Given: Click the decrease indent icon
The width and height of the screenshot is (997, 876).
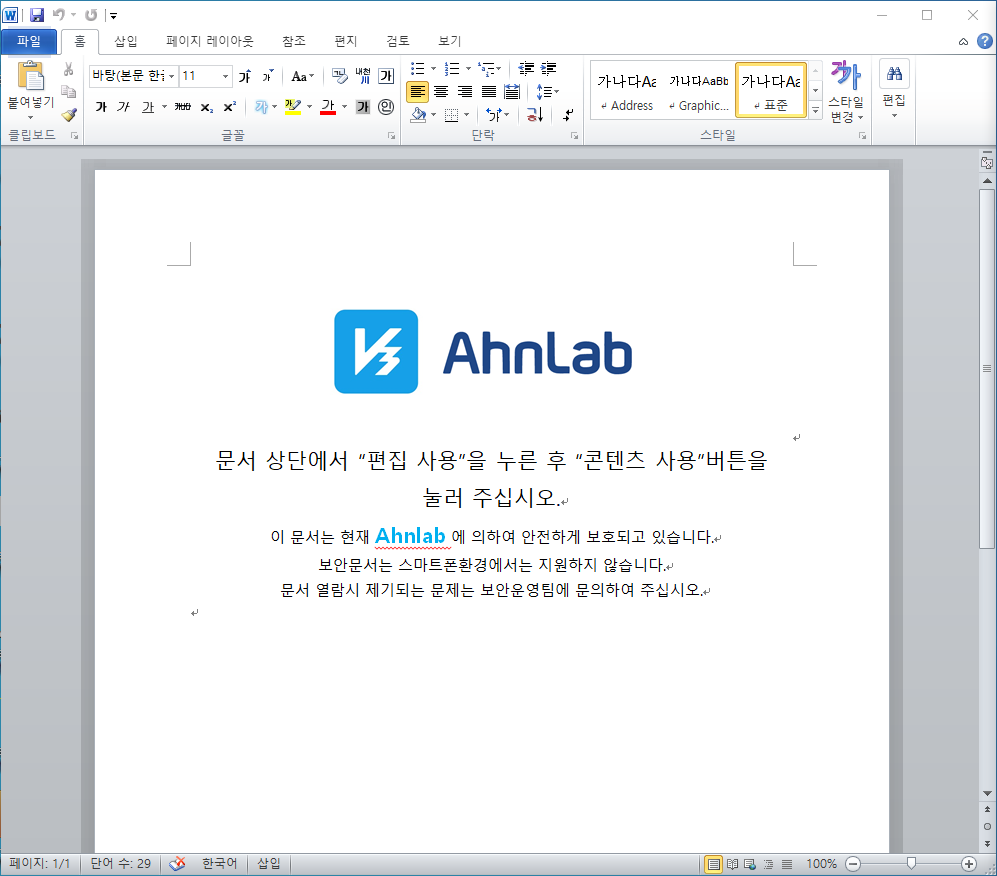Looking at the screenshot, I should pos(526,69).
